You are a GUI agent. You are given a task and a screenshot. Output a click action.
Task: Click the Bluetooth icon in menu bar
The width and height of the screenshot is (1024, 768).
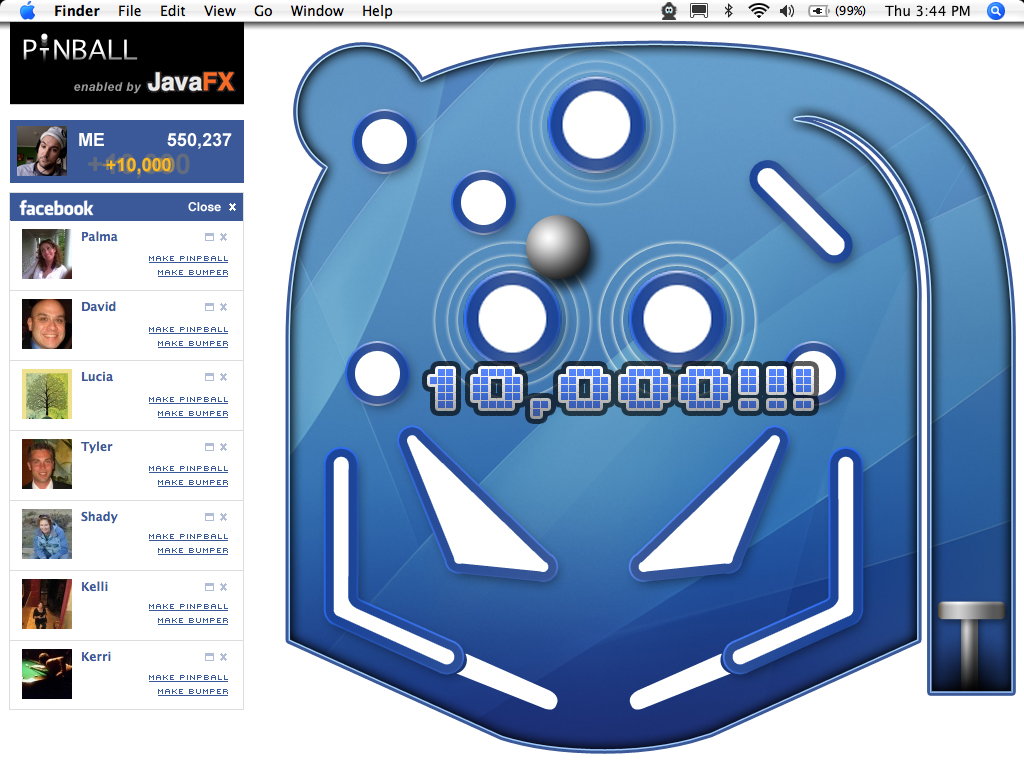click(729, 11)
